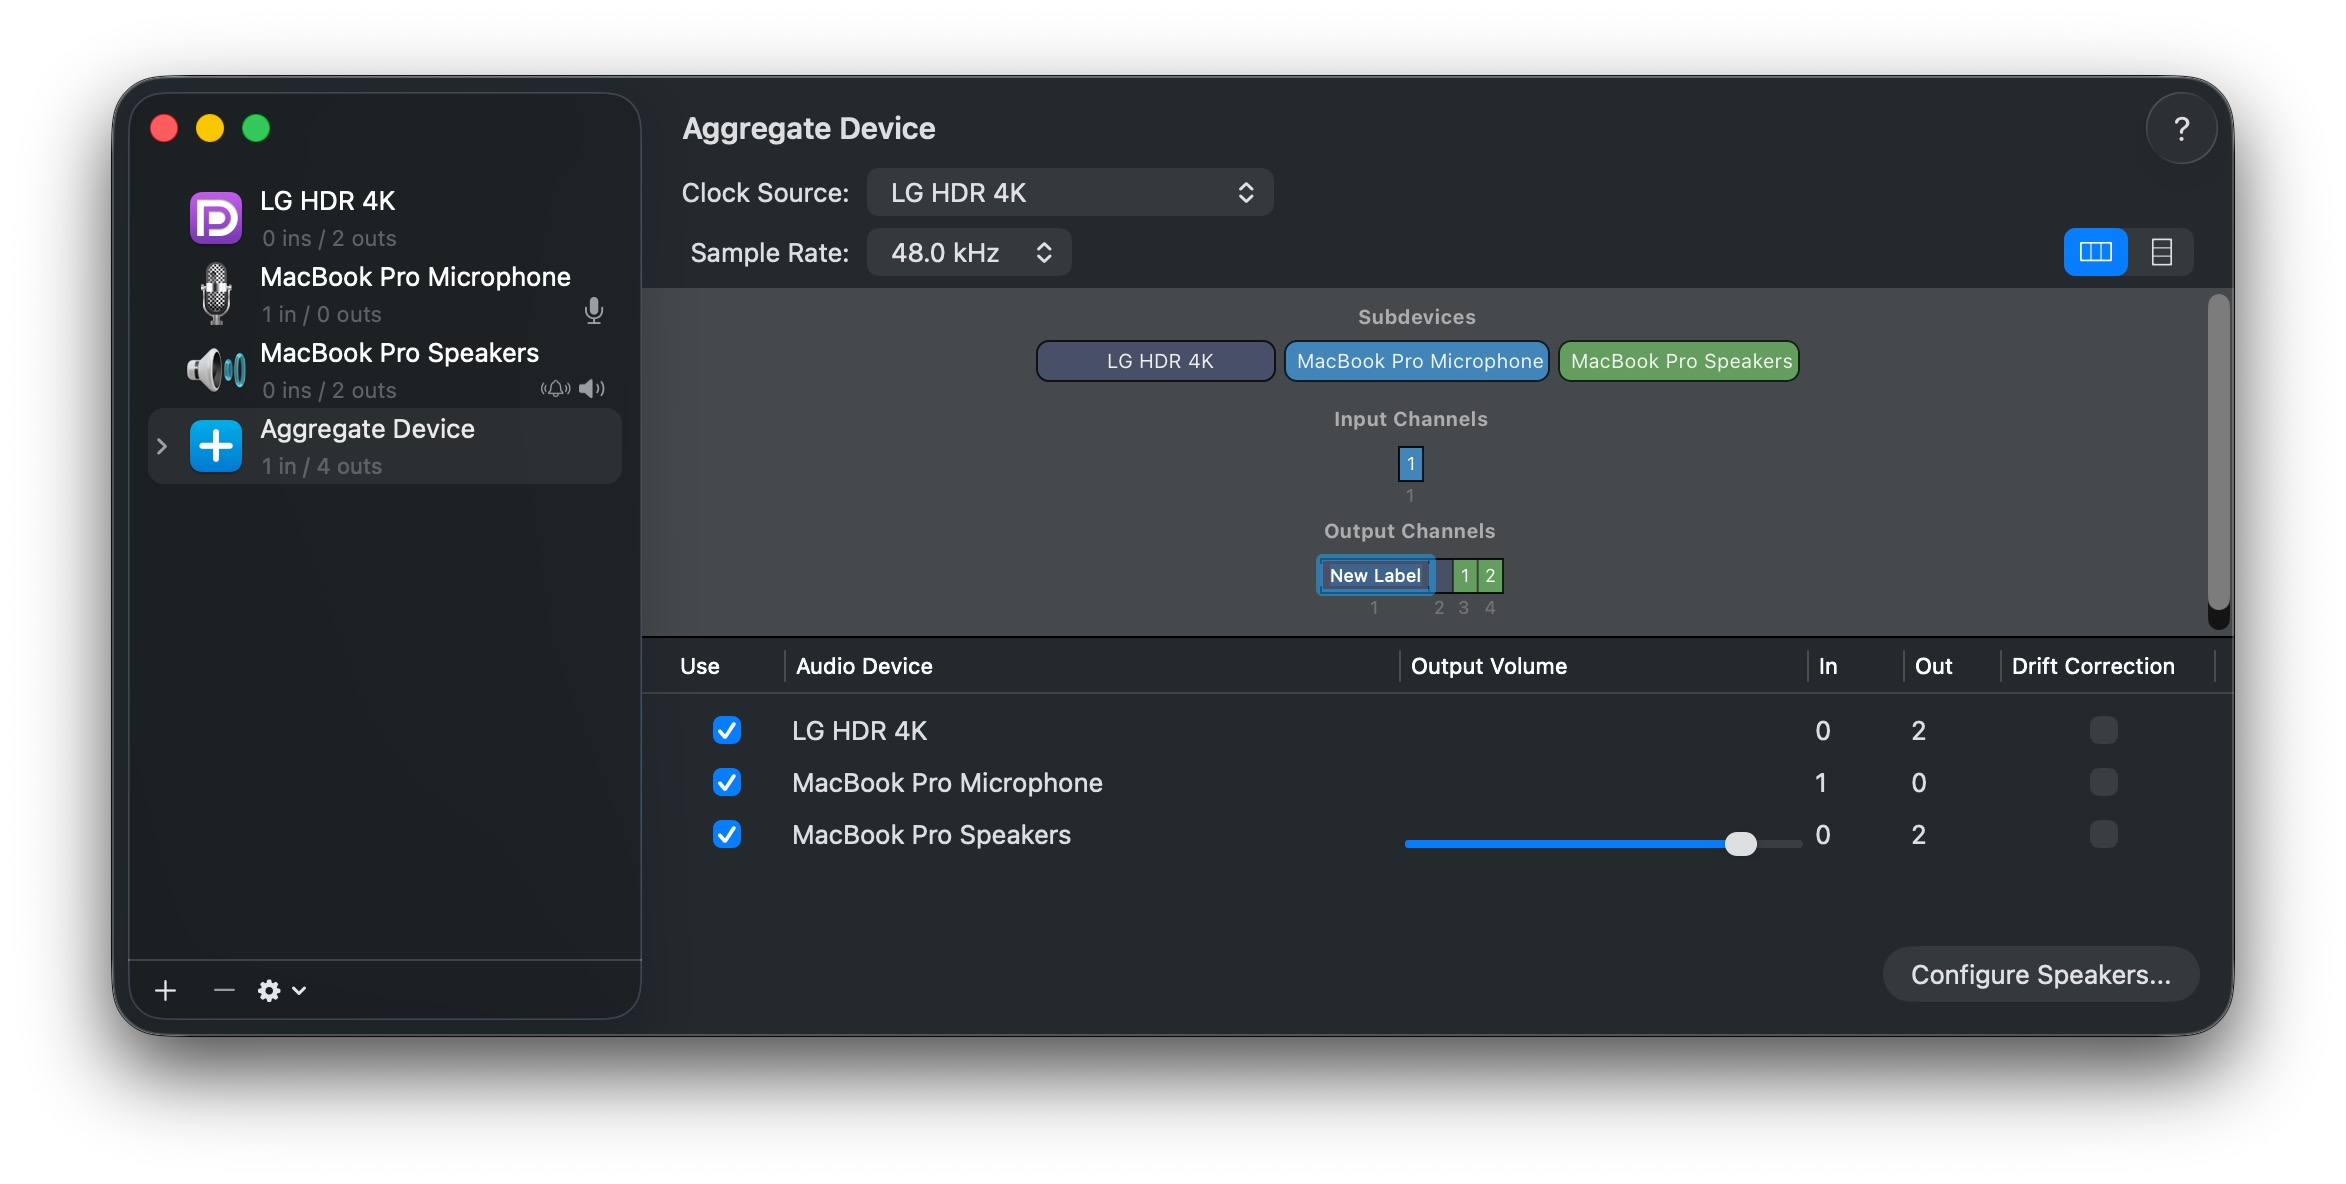This screenshot has height=1184, width=2346.
Task: Close the Audio Devices window
Action: click(x=164, y=128)
